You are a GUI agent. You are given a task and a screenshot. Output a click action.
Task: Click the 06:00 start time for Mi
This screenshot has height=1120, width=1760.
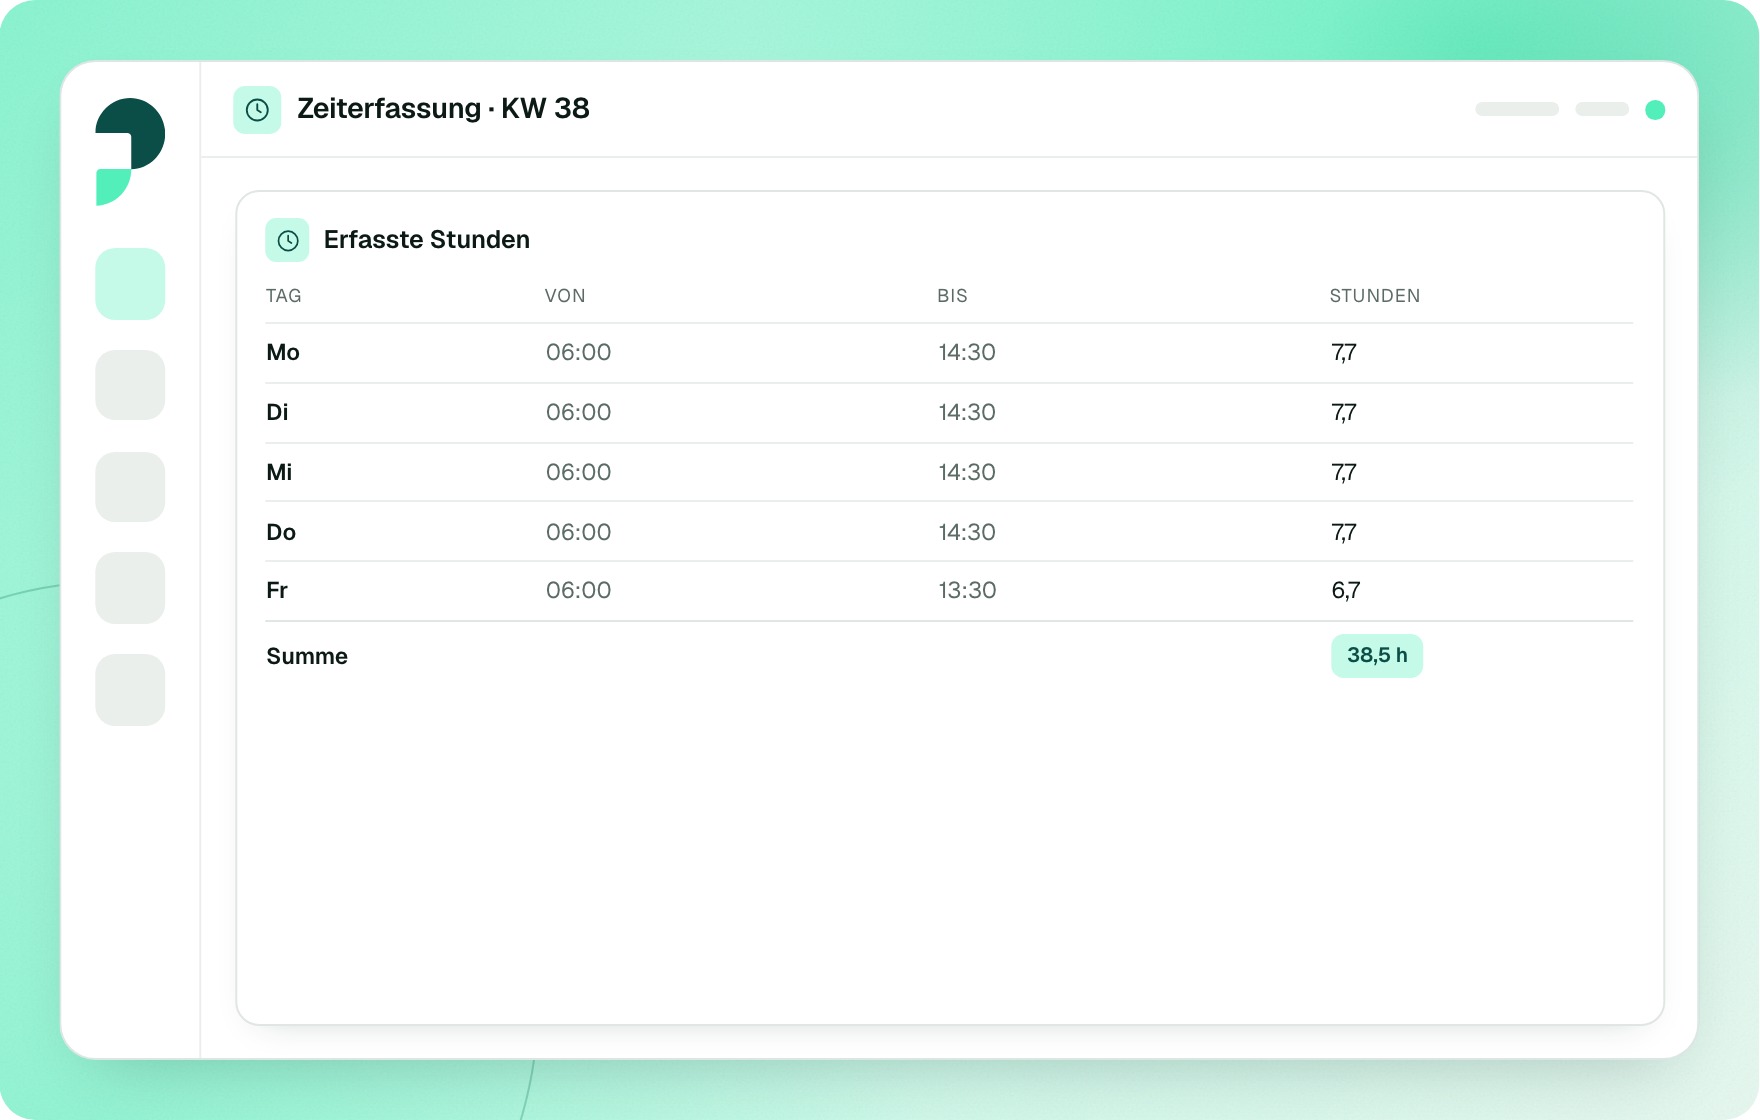pyautogui.click(x=578, y=472)
